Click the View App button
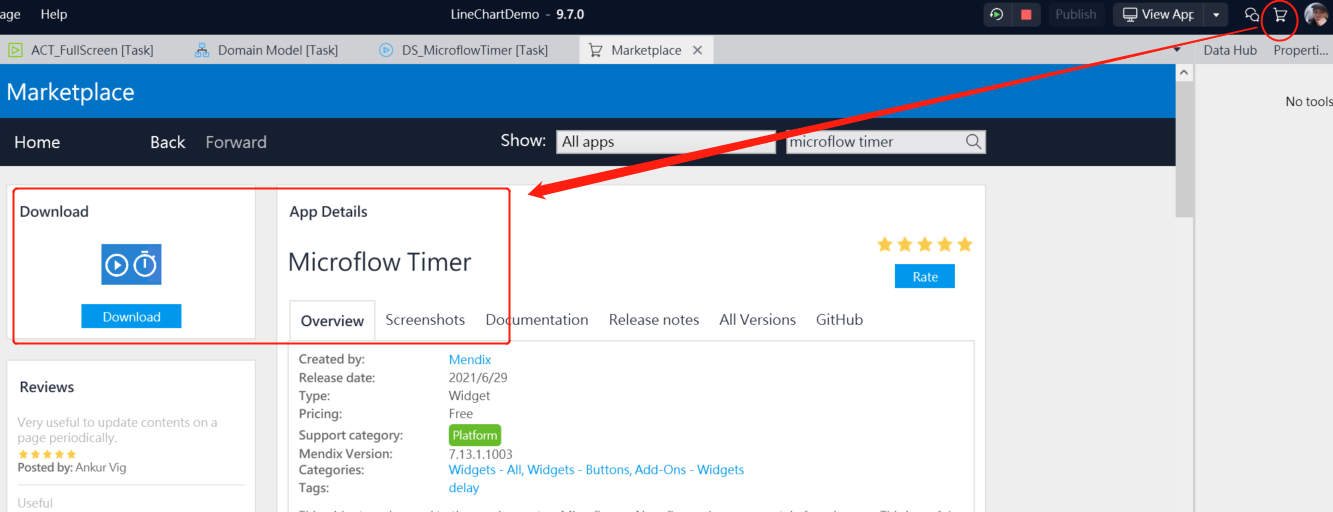Viewport: 1333px width, 512px height. (x=1158, y=14)
